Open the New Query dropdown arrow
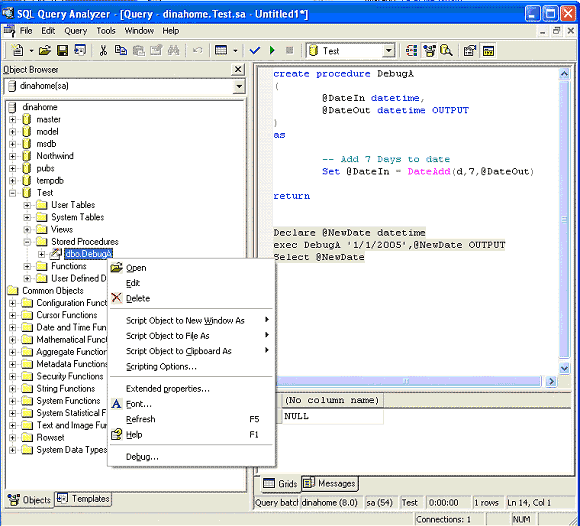This screenshot has width=580, height=526. 31,51
